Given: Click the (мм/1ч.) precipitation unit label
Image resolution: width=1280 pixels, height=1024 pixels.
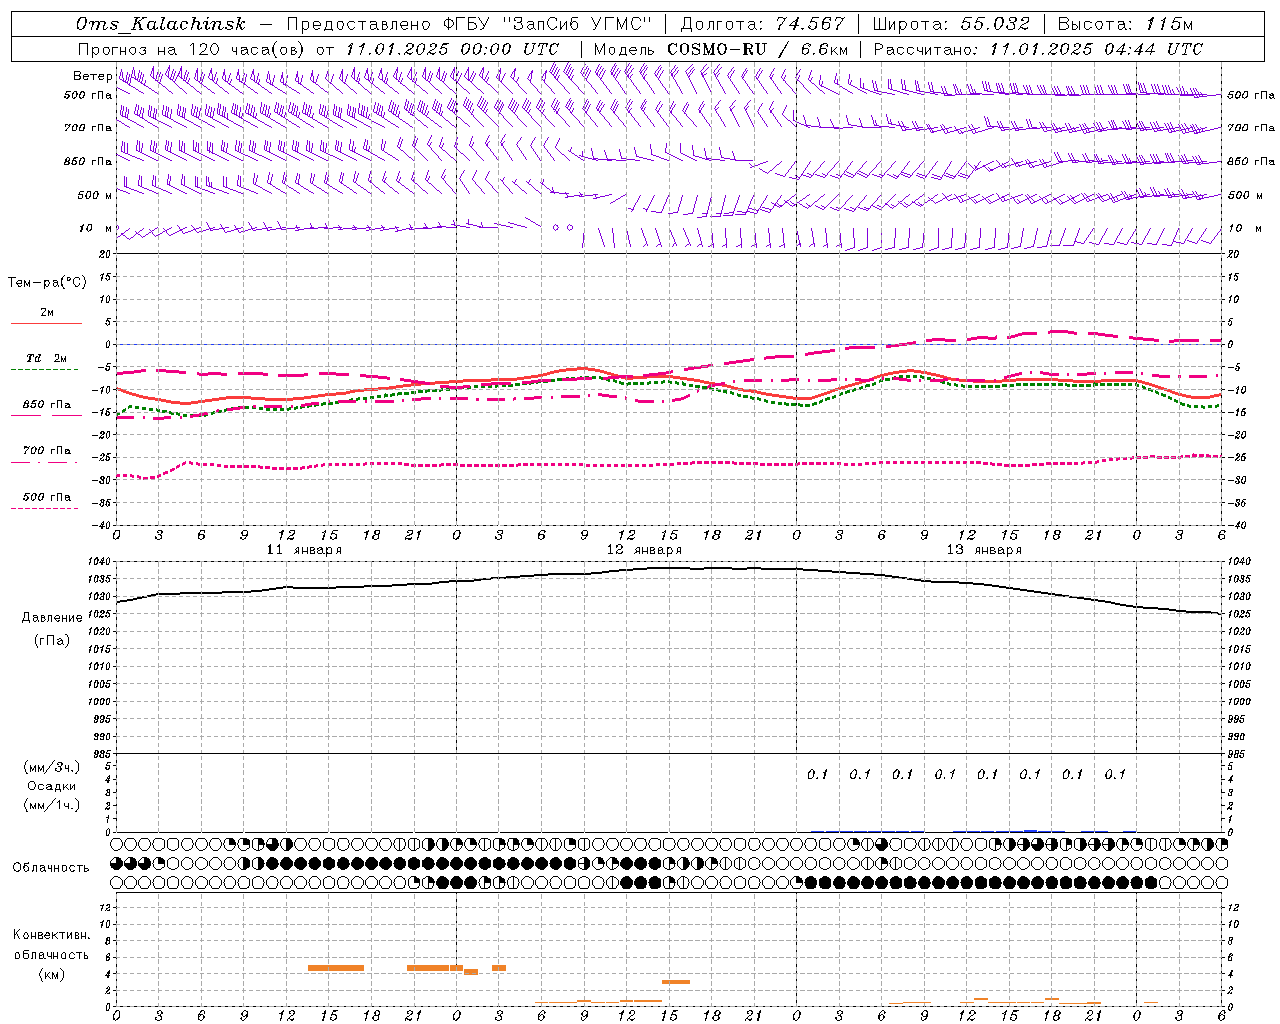Looking at the screenshot, I should click(x=52, y=805).
